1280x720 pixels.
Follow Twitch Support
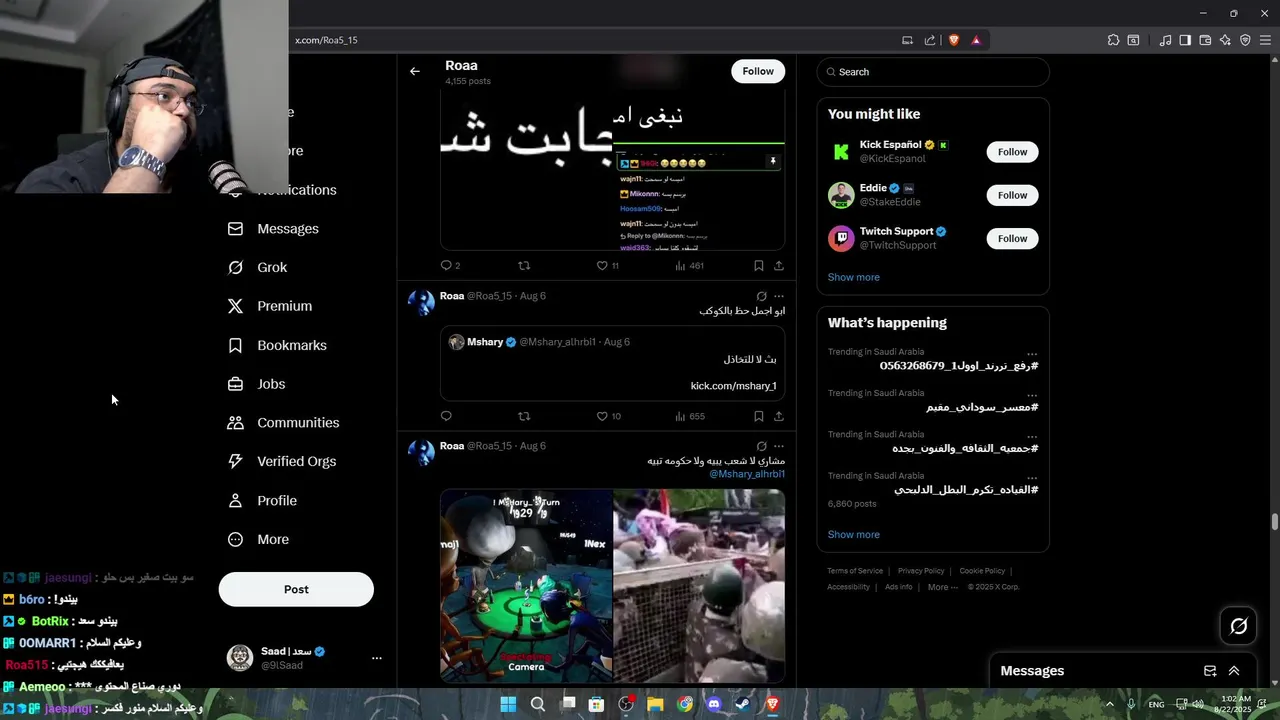[1012, 238]
